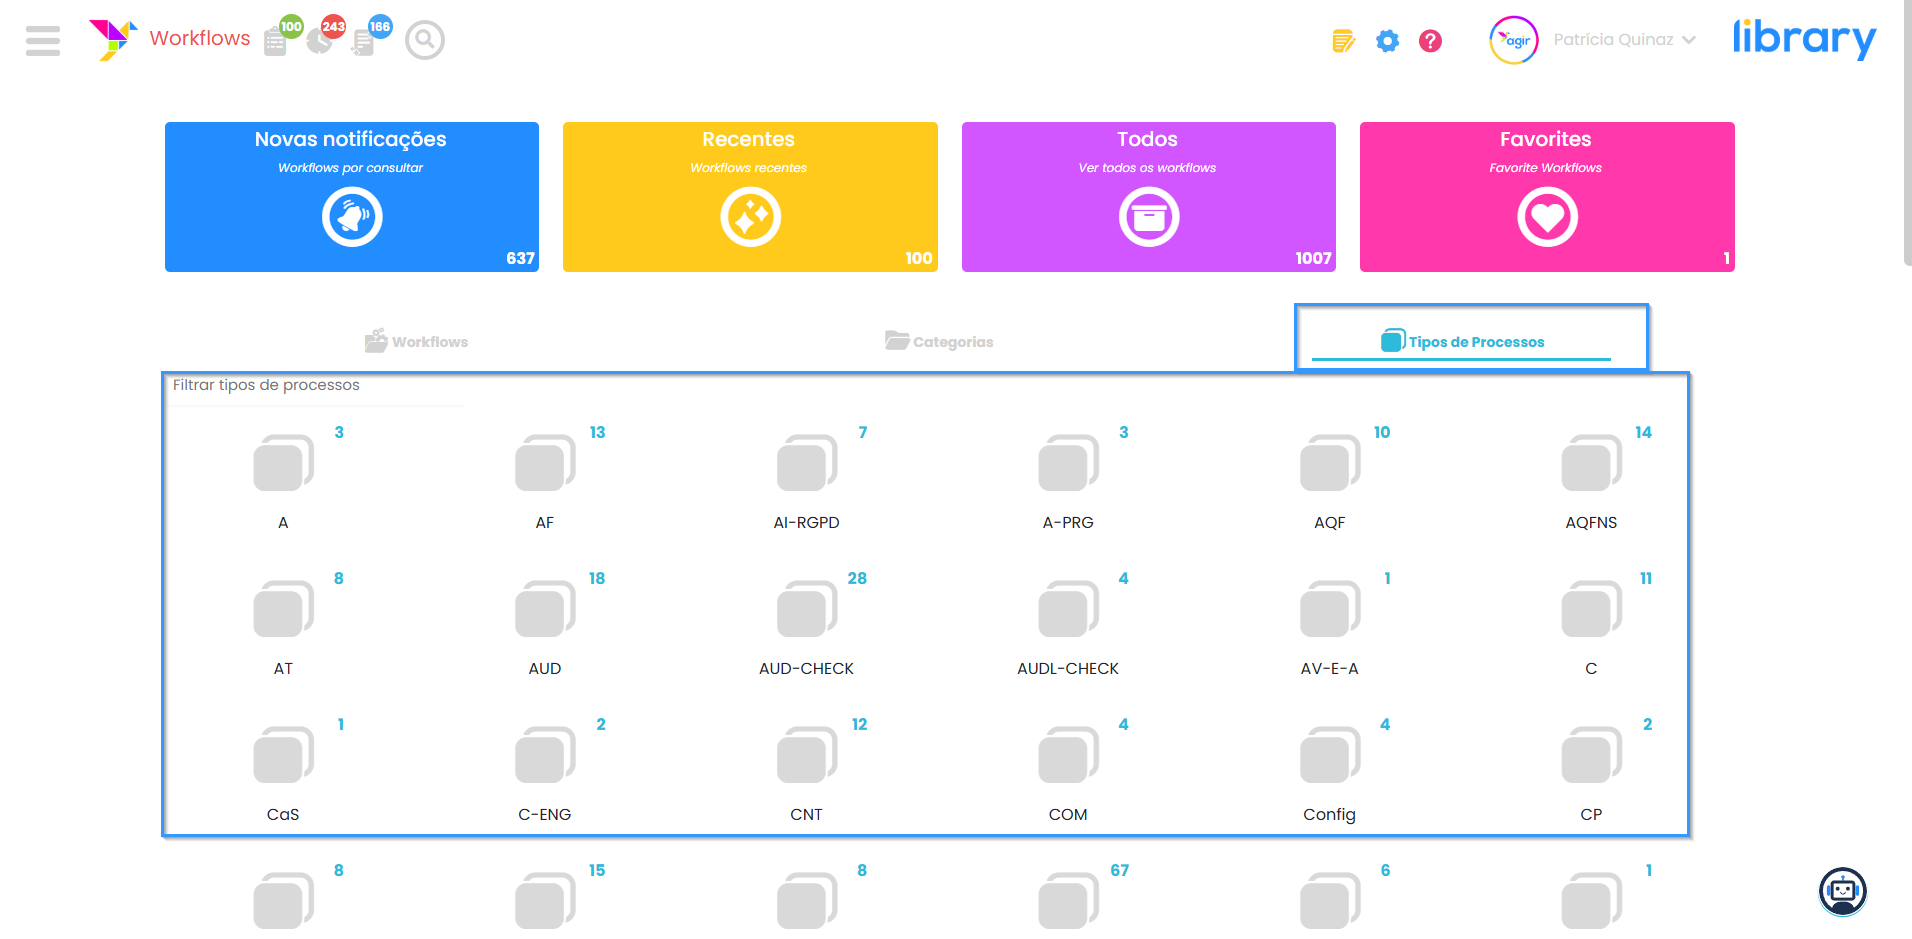Viewport: 1912px width, 939px height.
Task: Open the red help question mark
Action: point(1430,41)
